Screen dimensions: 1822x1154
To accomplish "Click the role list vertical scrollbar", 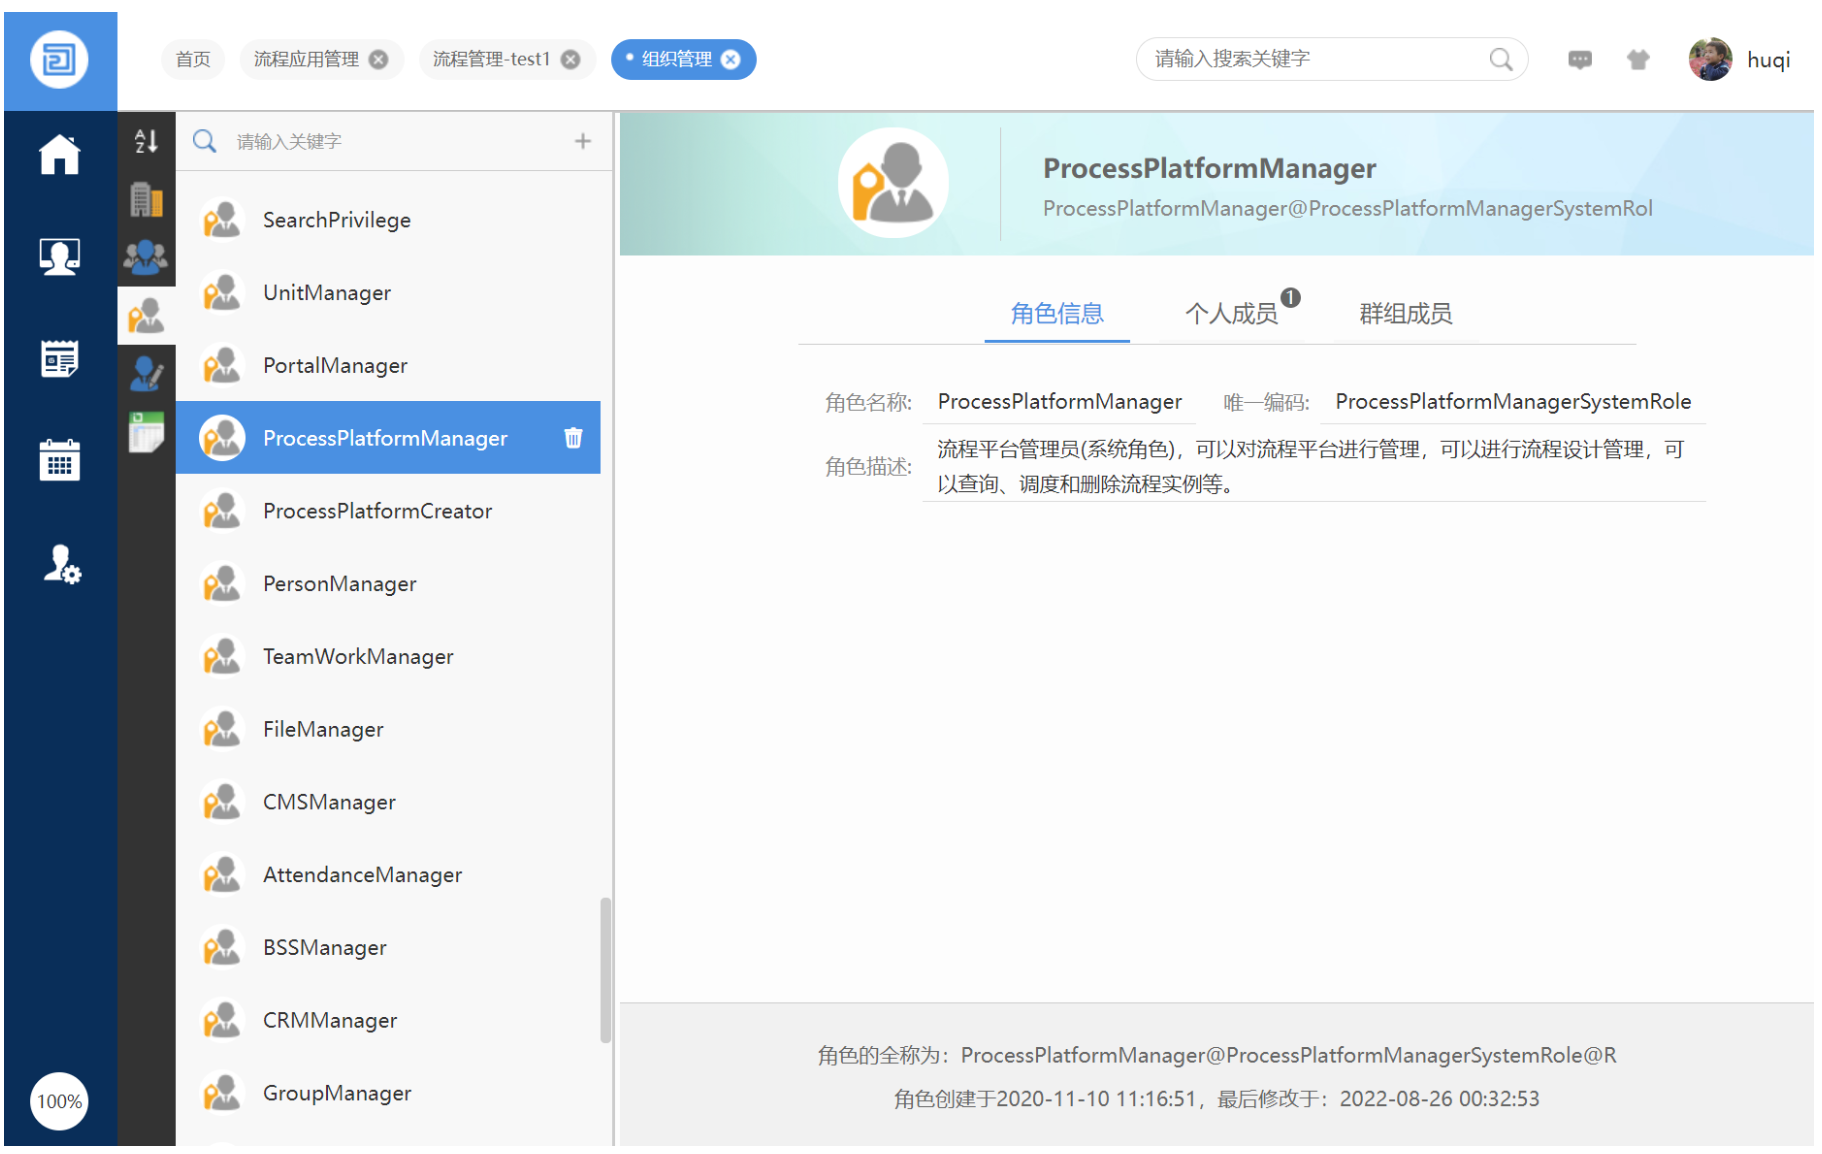I will (x=605, y=970).
